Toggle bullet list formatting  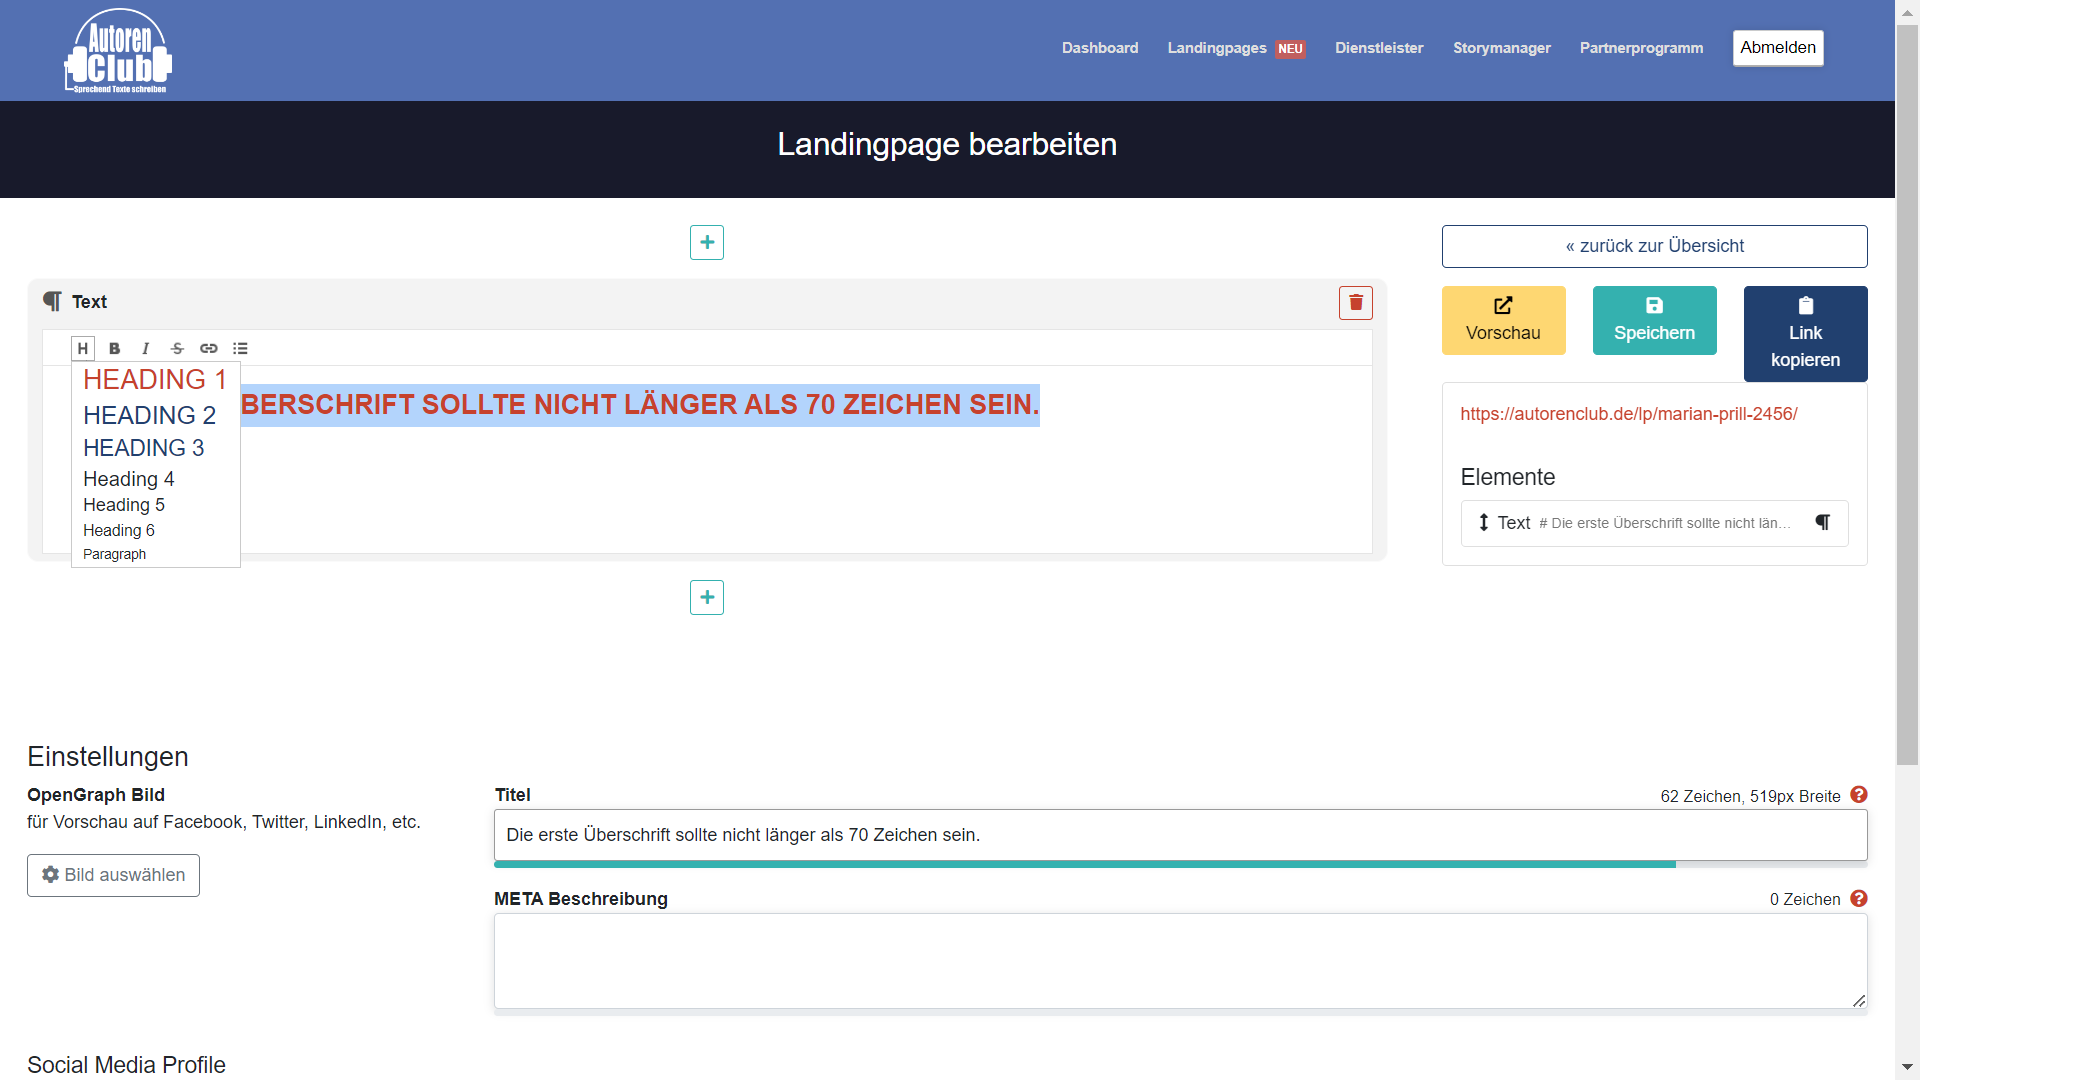coord(240,348)
